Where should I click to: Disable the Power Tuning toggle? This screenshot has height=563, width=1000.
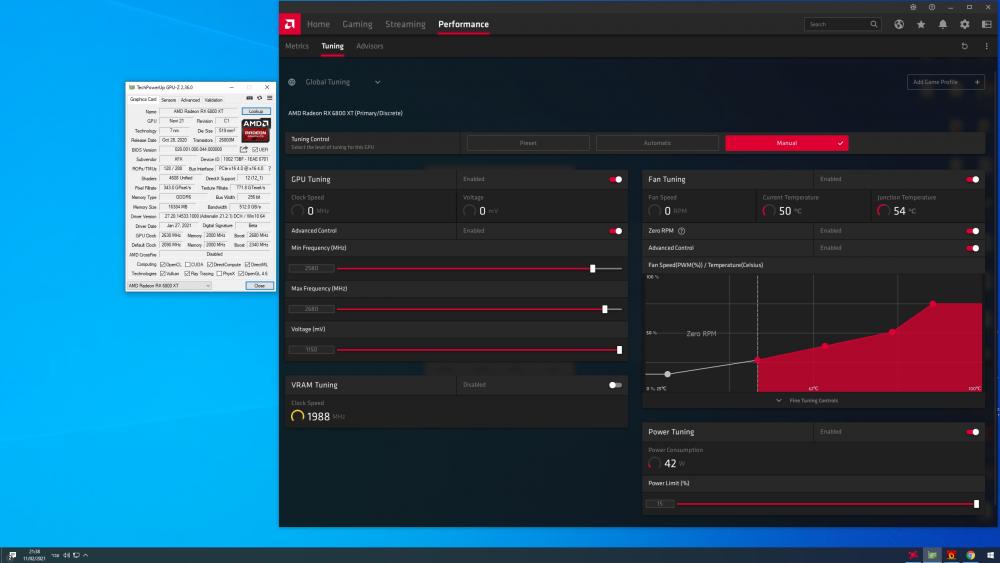click(x=973, y=432)
